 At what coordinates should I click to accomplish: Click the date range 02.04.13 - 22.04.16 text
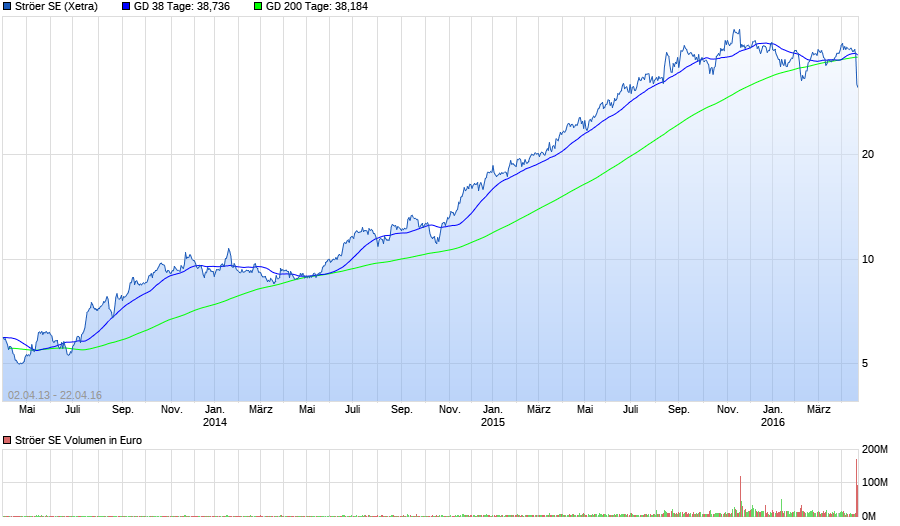click(x=55, y=395)
